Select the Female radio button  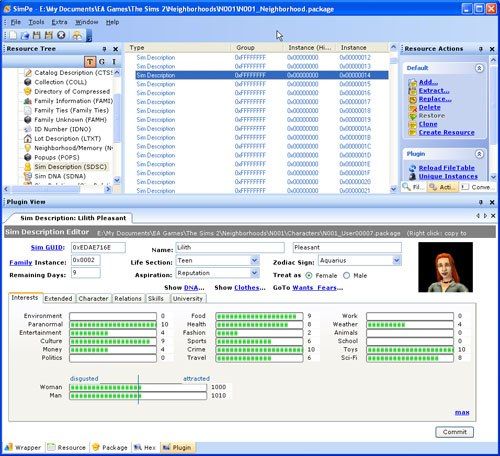pyautogui.click(x=309, y=276)
